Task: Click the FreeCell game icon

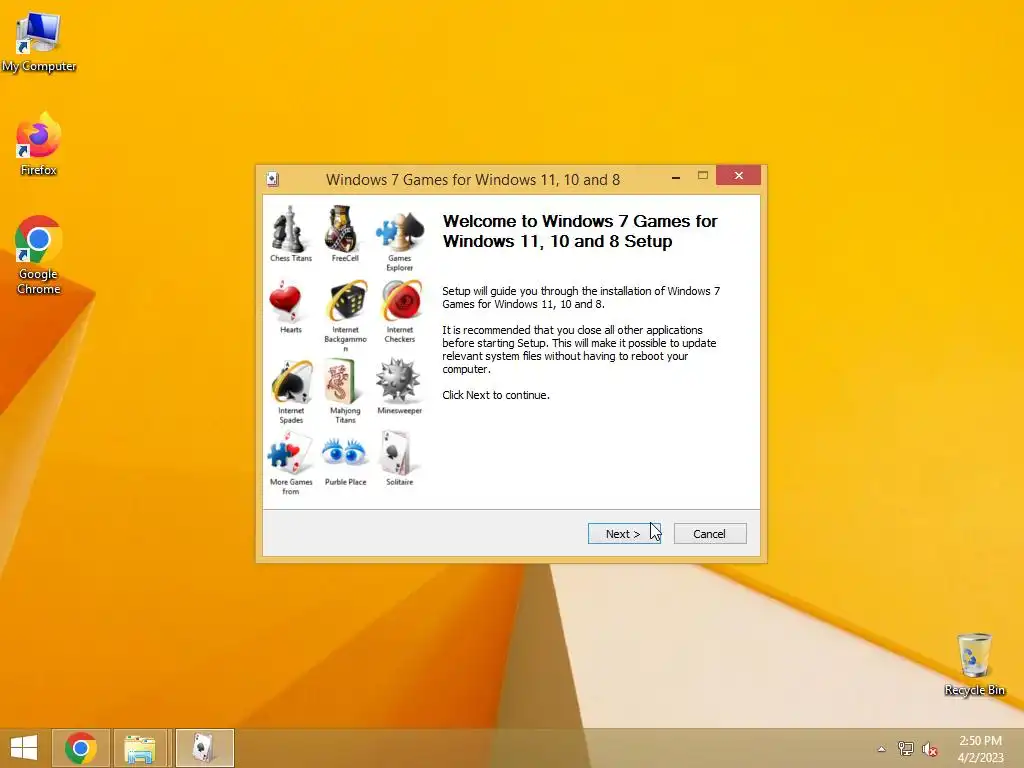Action: (x=343, y=229)
